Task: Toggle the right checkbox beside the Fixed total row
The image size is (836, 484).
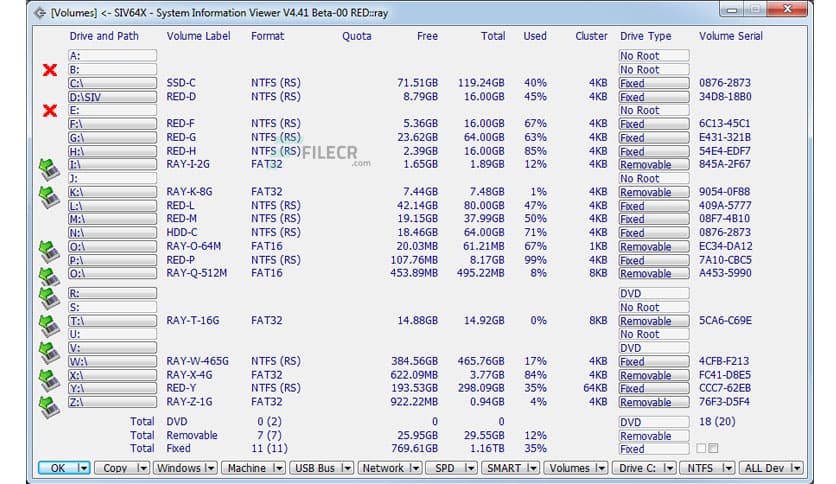Action: coord(713,448)
